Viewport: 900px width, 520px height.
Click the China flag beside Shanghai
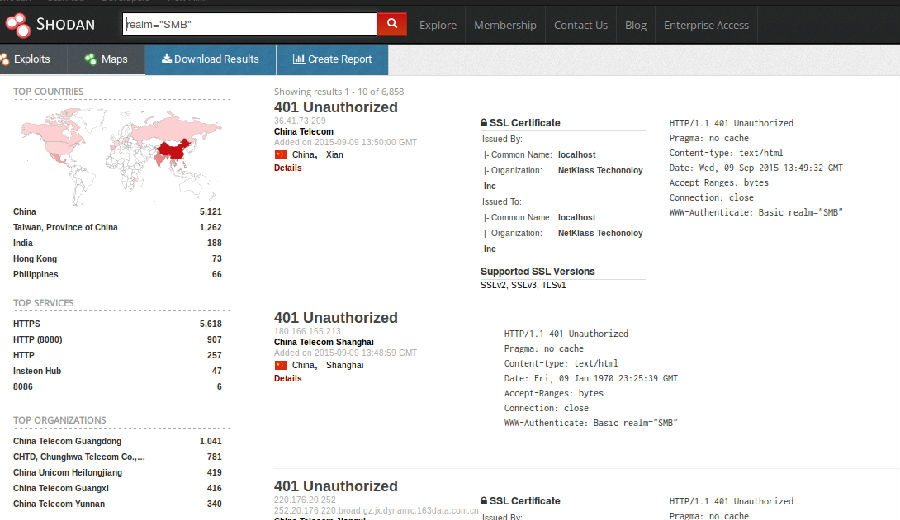tap(281, 365)
